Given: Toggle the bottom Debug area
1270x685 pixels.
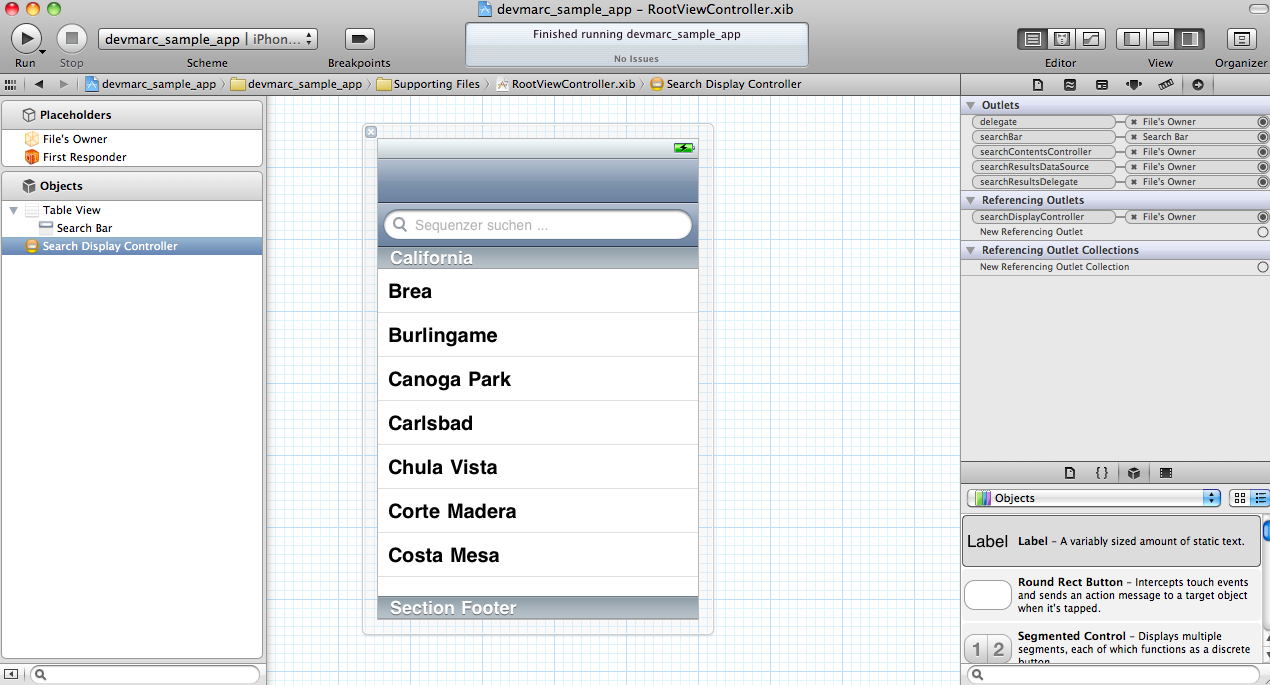Looking at the screenshot, I should (x=1160, y=38).
